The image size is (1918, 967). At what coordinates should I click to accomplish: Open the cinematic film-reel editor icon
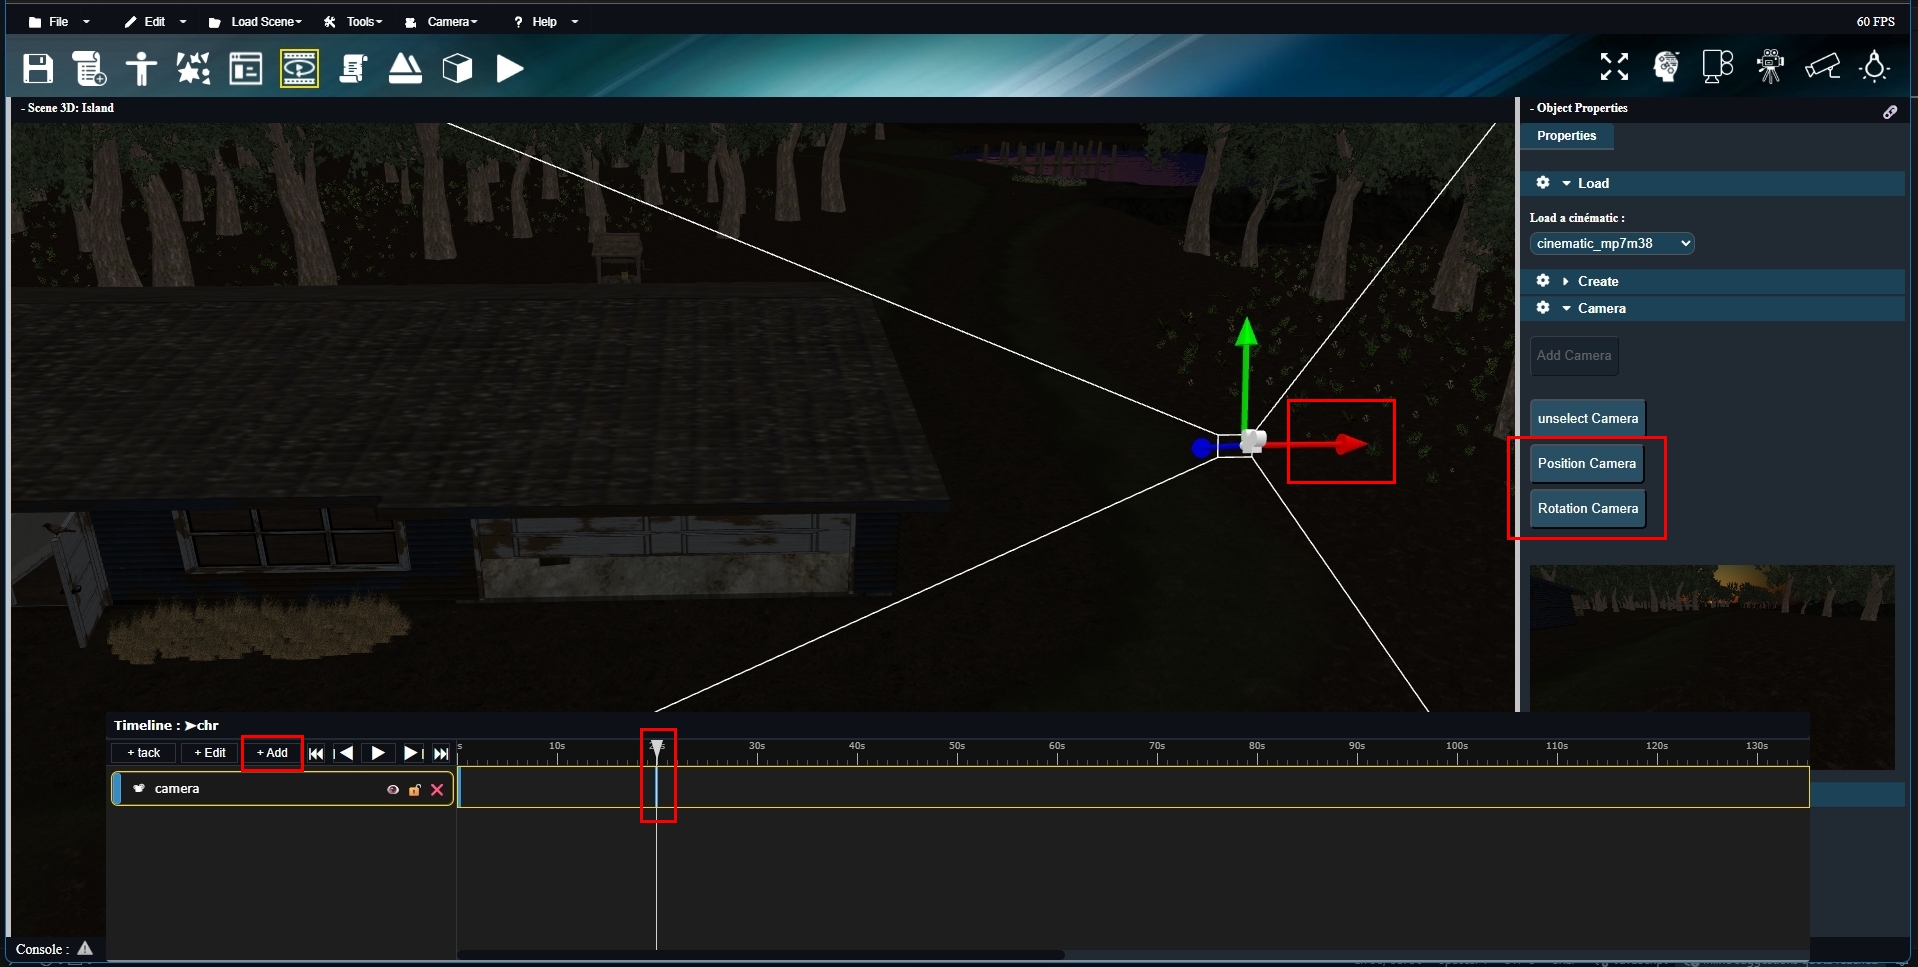[299, 68]
